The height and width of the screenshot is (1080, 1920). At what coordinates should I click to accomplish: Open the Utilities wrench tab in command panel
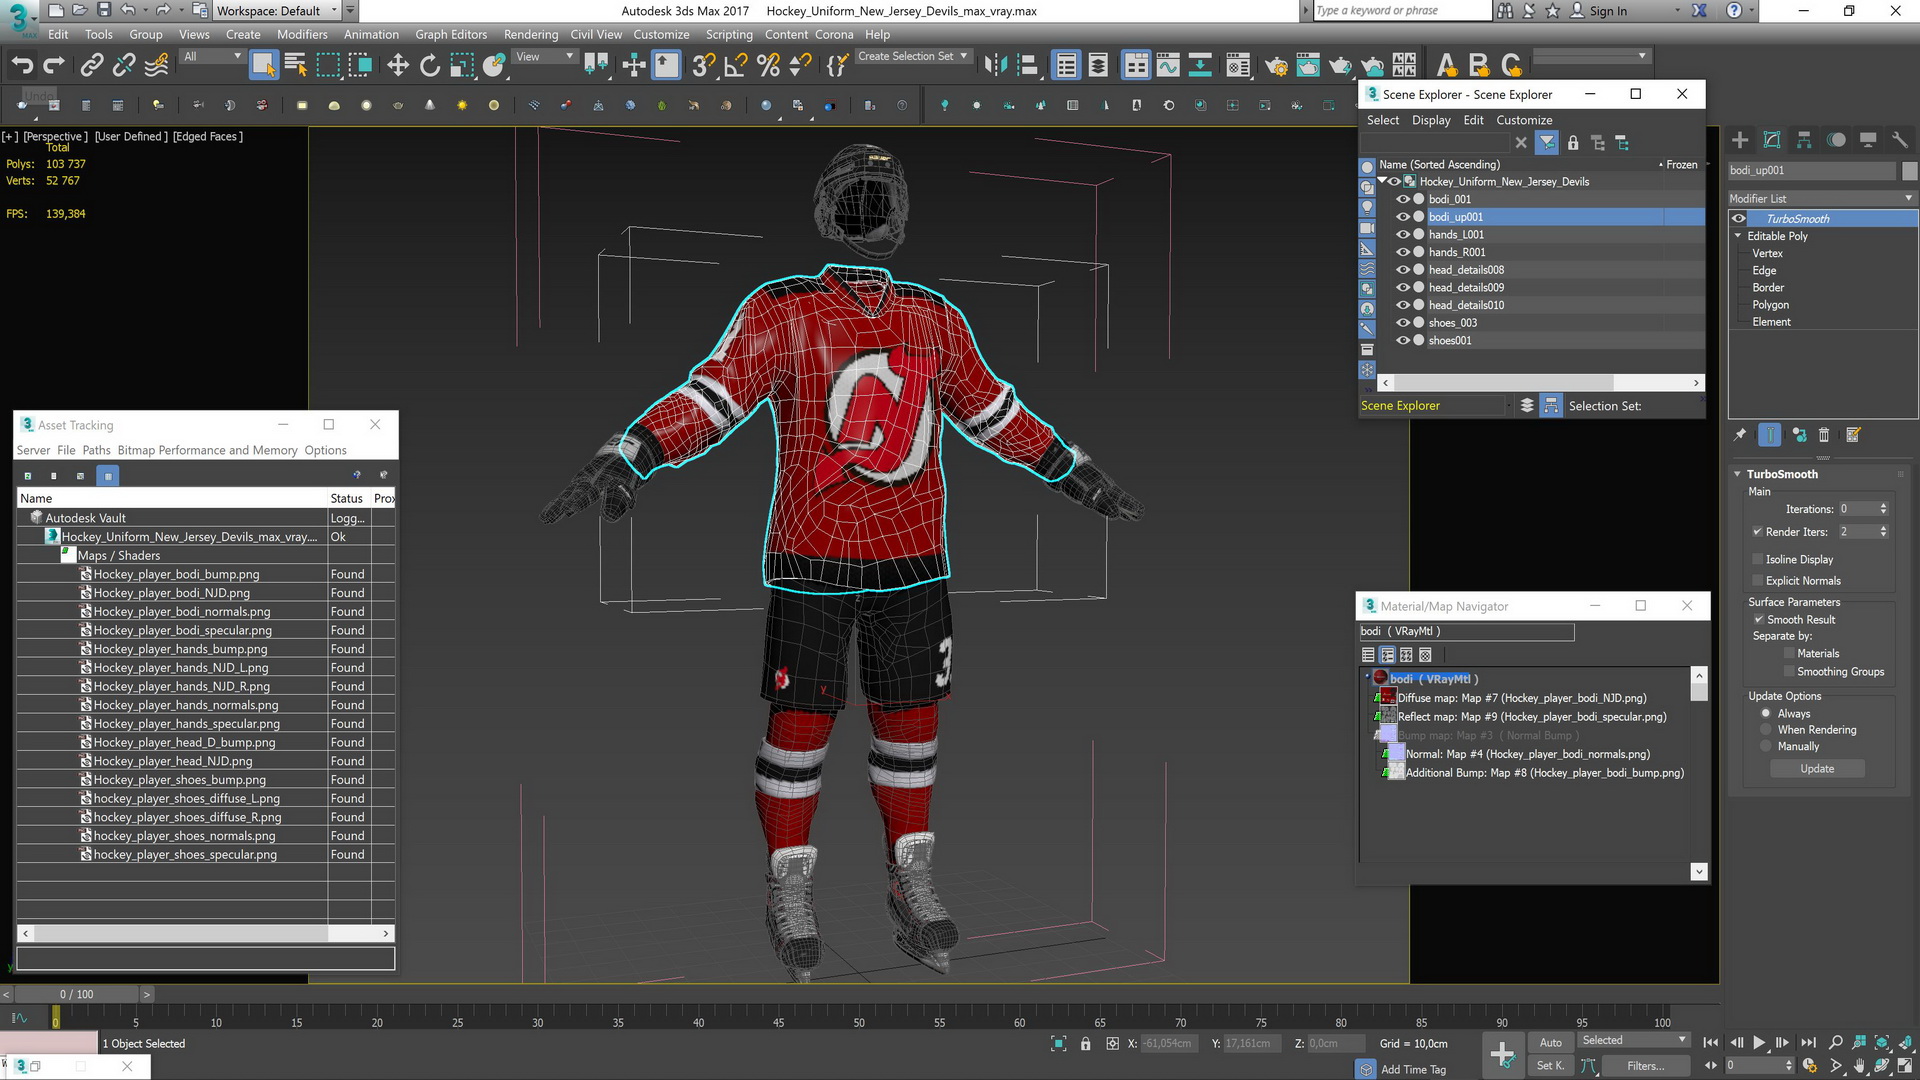coord(1900,140)
